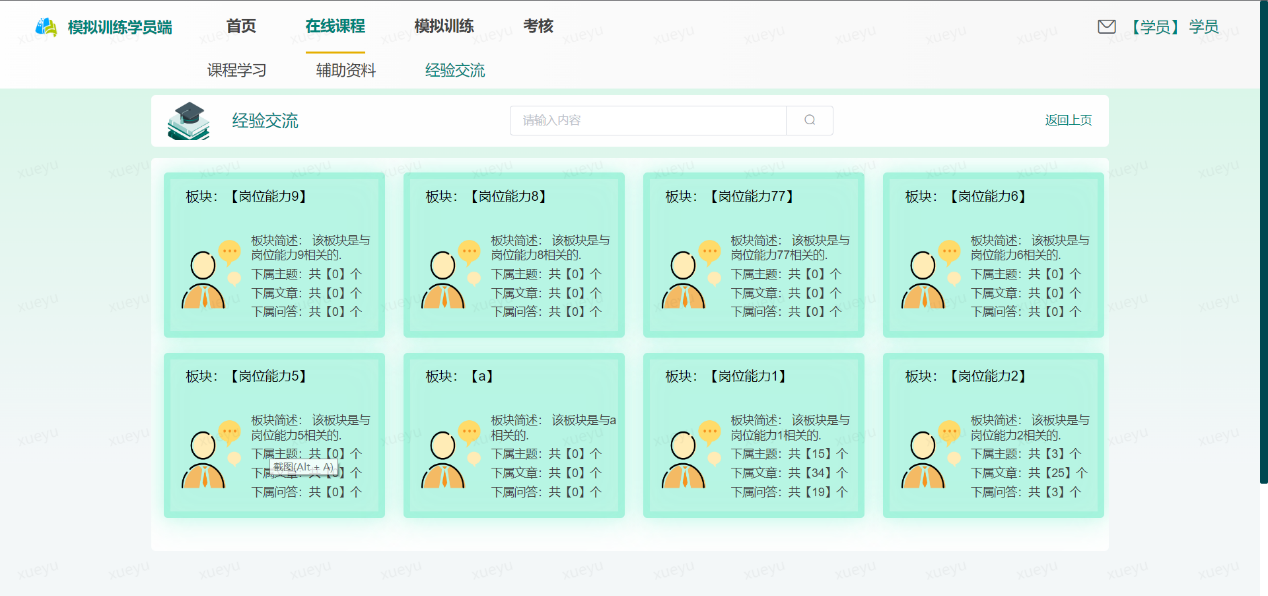Open the 岗位能力77 board card
The height and width of the screenshot is (596, 1268).
pyautogui.click(x=753, y=254)
